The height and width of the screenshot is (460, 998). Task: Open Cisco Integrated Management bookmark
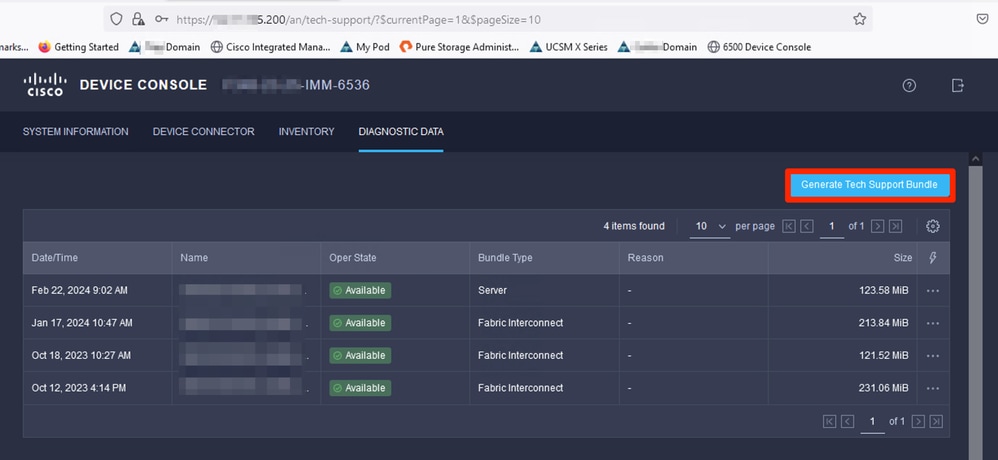pyautogui.click(x=271, y=47)
